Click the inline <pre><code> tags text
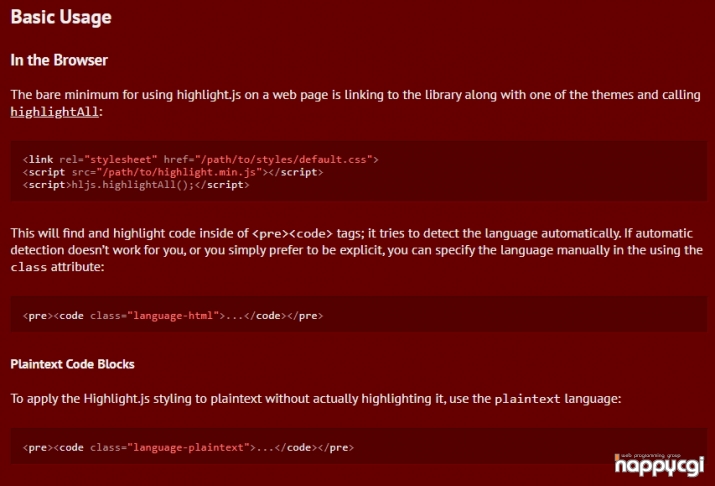 [292, 233]
